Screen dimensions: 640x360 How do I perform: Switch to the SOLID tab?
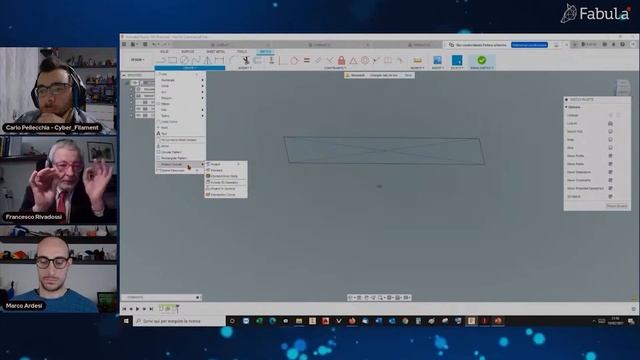coord(164,52)
